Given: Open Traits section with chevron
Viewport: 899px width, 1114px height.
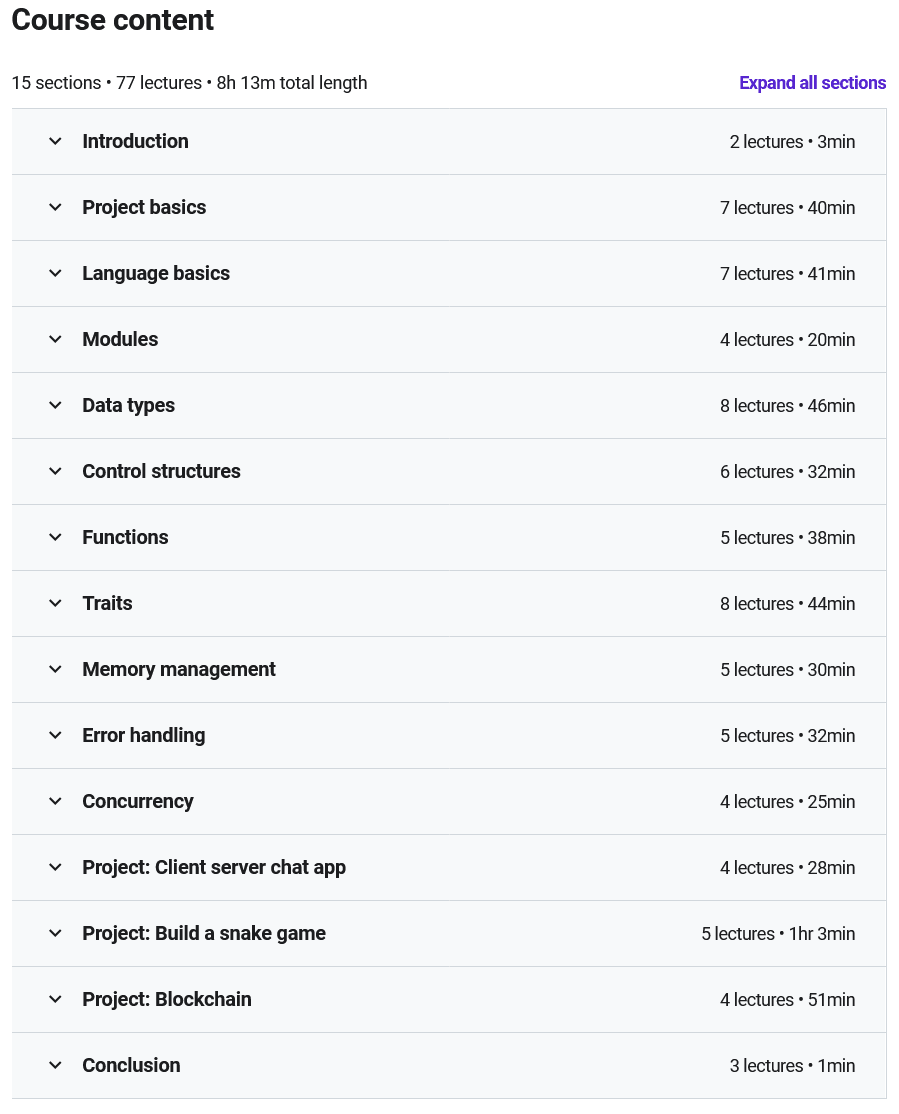Looking at the screenshot, I should [x=55, y=604].
